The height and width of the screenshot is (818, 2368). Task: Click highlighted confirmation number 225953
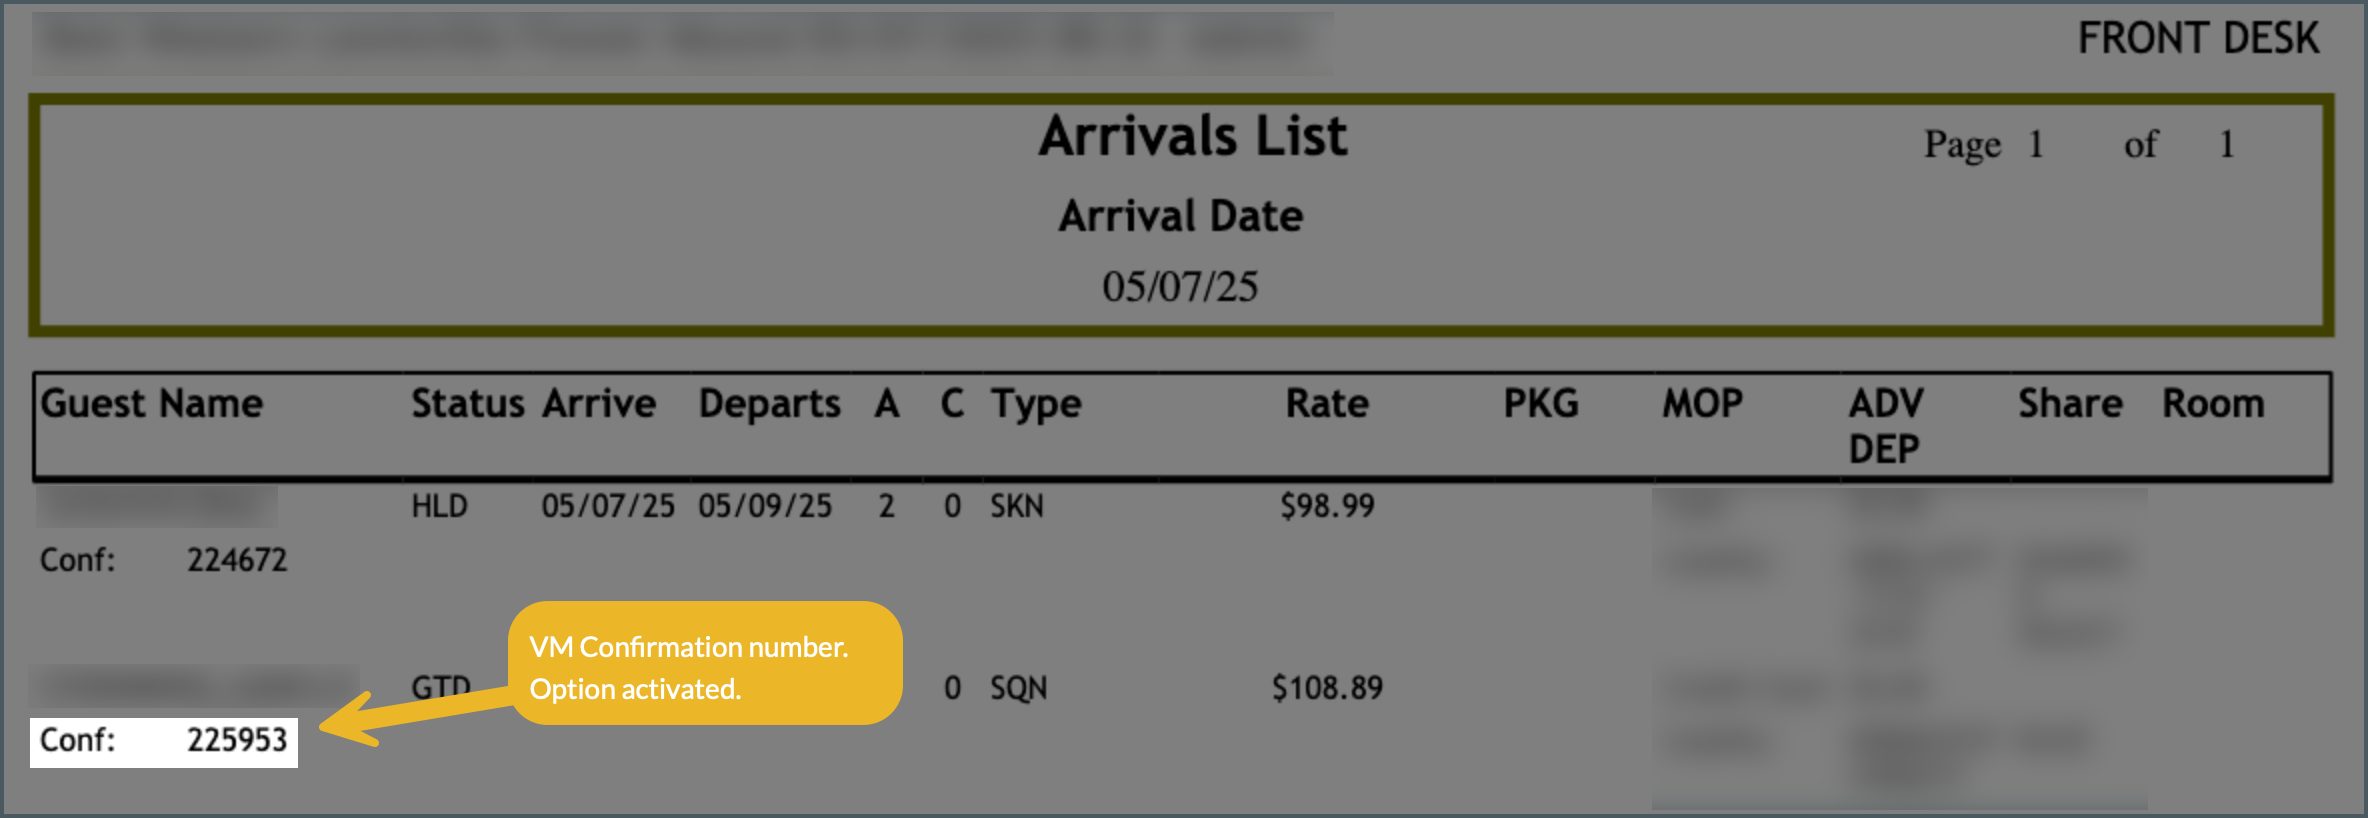[237, 741]
